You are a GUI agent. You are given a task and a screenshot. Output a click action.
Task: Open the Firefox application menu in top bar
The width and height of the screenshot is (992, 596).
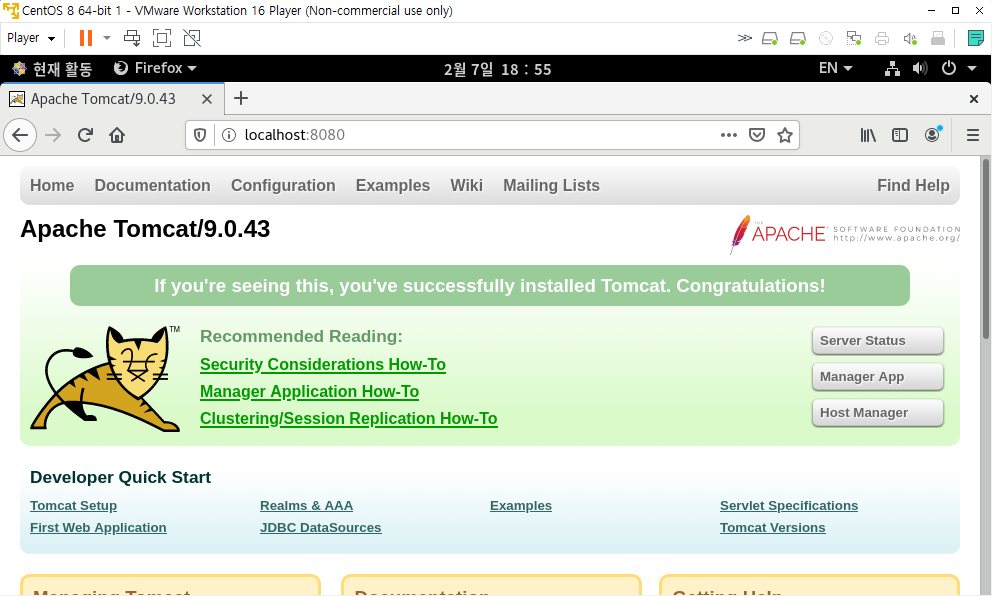coord(155,68)
